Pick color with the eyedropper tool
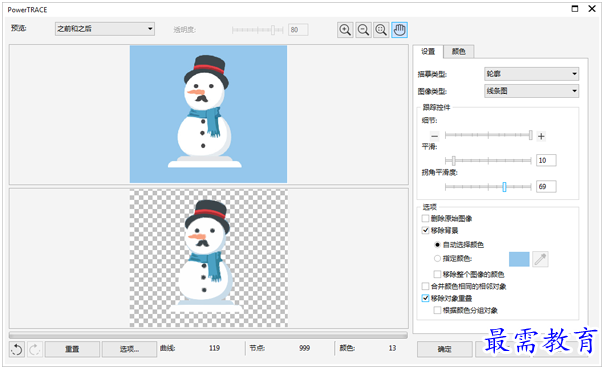The image size is (606, 372). (540, 259)
